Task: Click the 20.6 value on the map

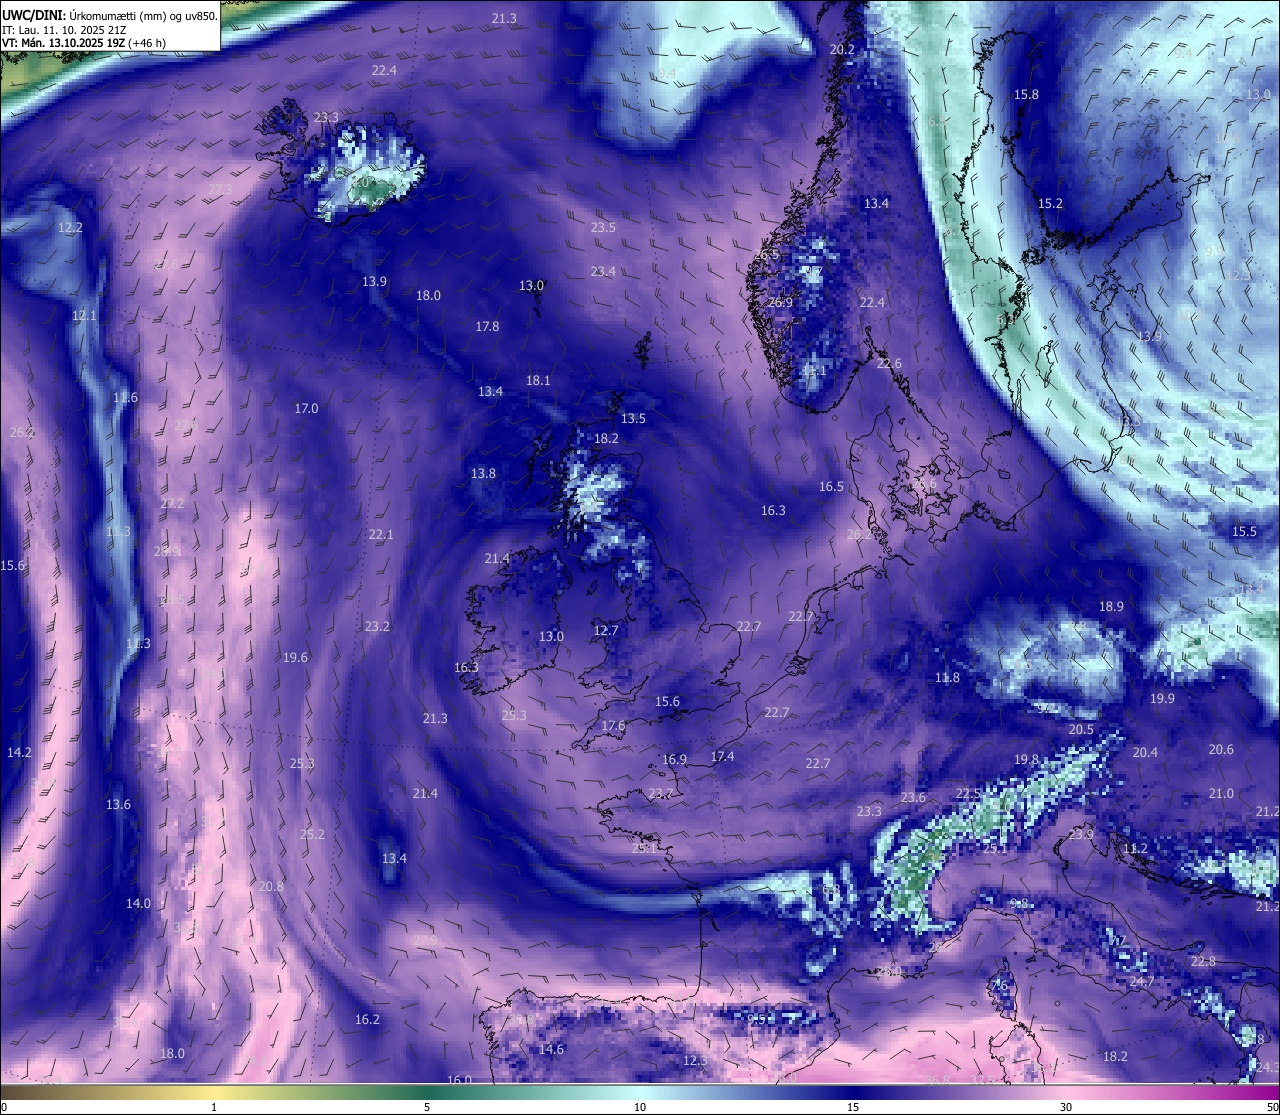Action: tap(1221, 750)
